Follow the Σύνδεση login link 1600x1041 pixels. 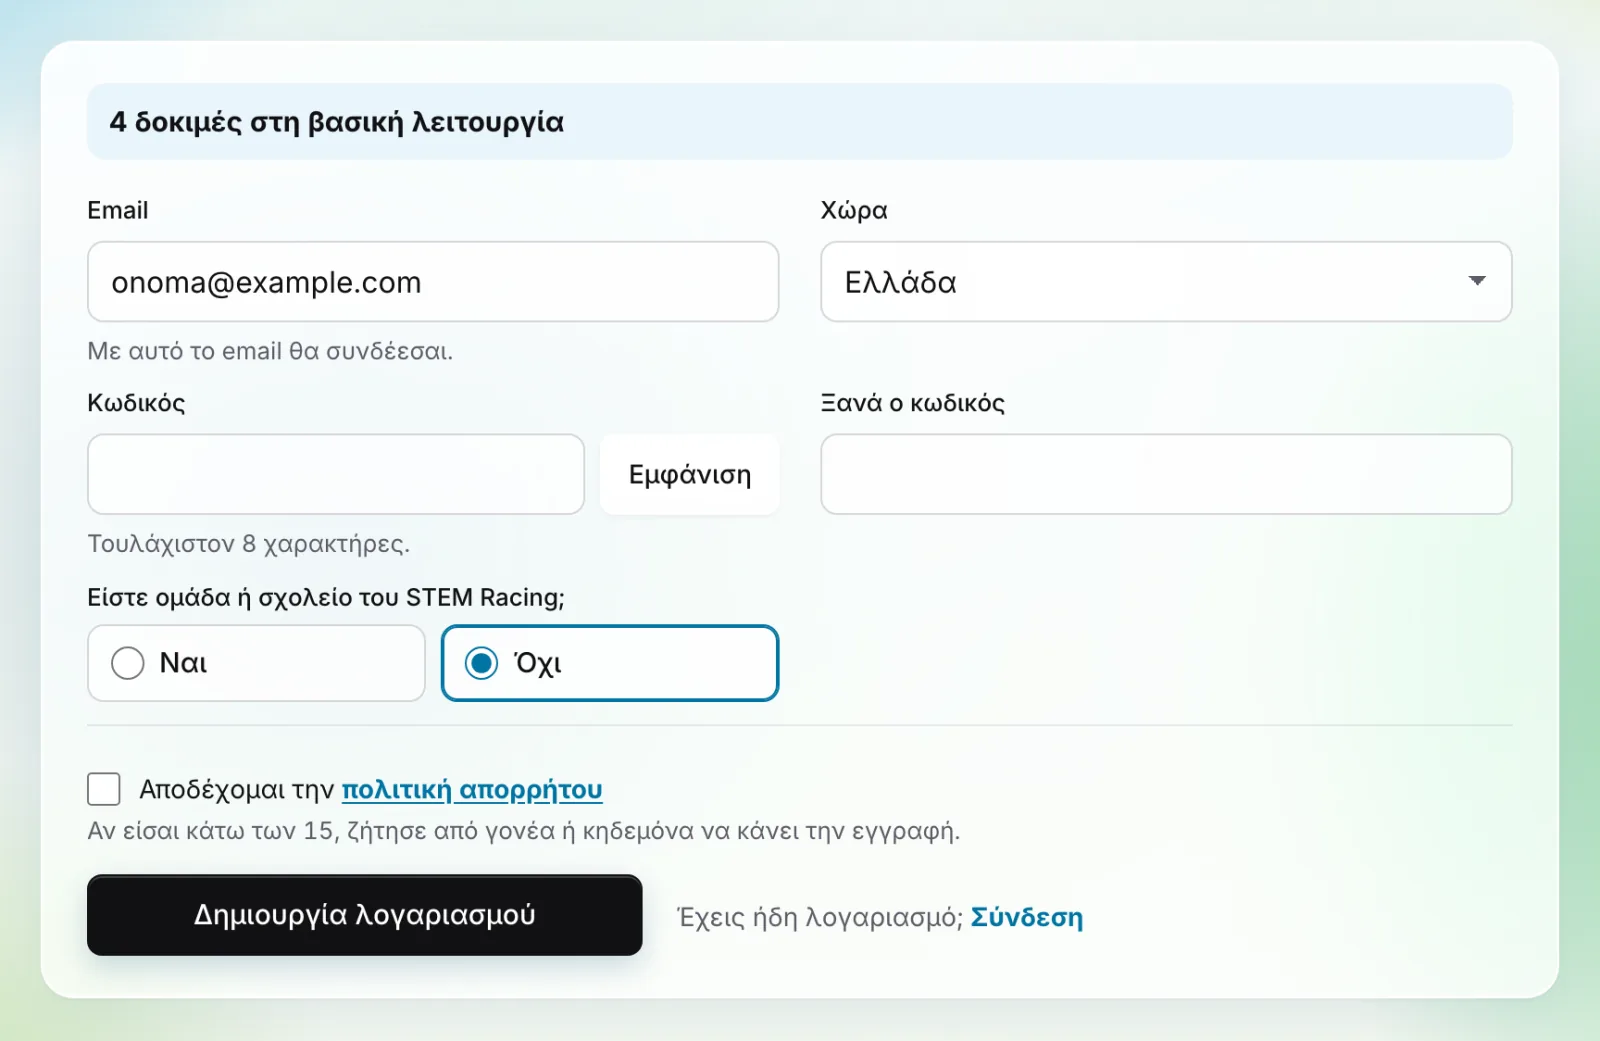tap(1027, 917)
